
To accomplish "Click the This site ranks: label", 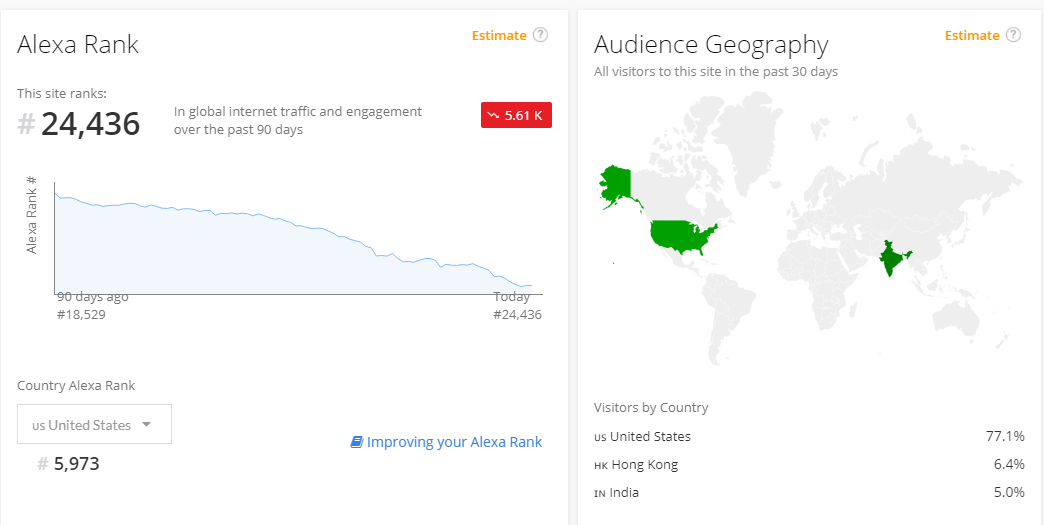I will click(x=61, y=93).
